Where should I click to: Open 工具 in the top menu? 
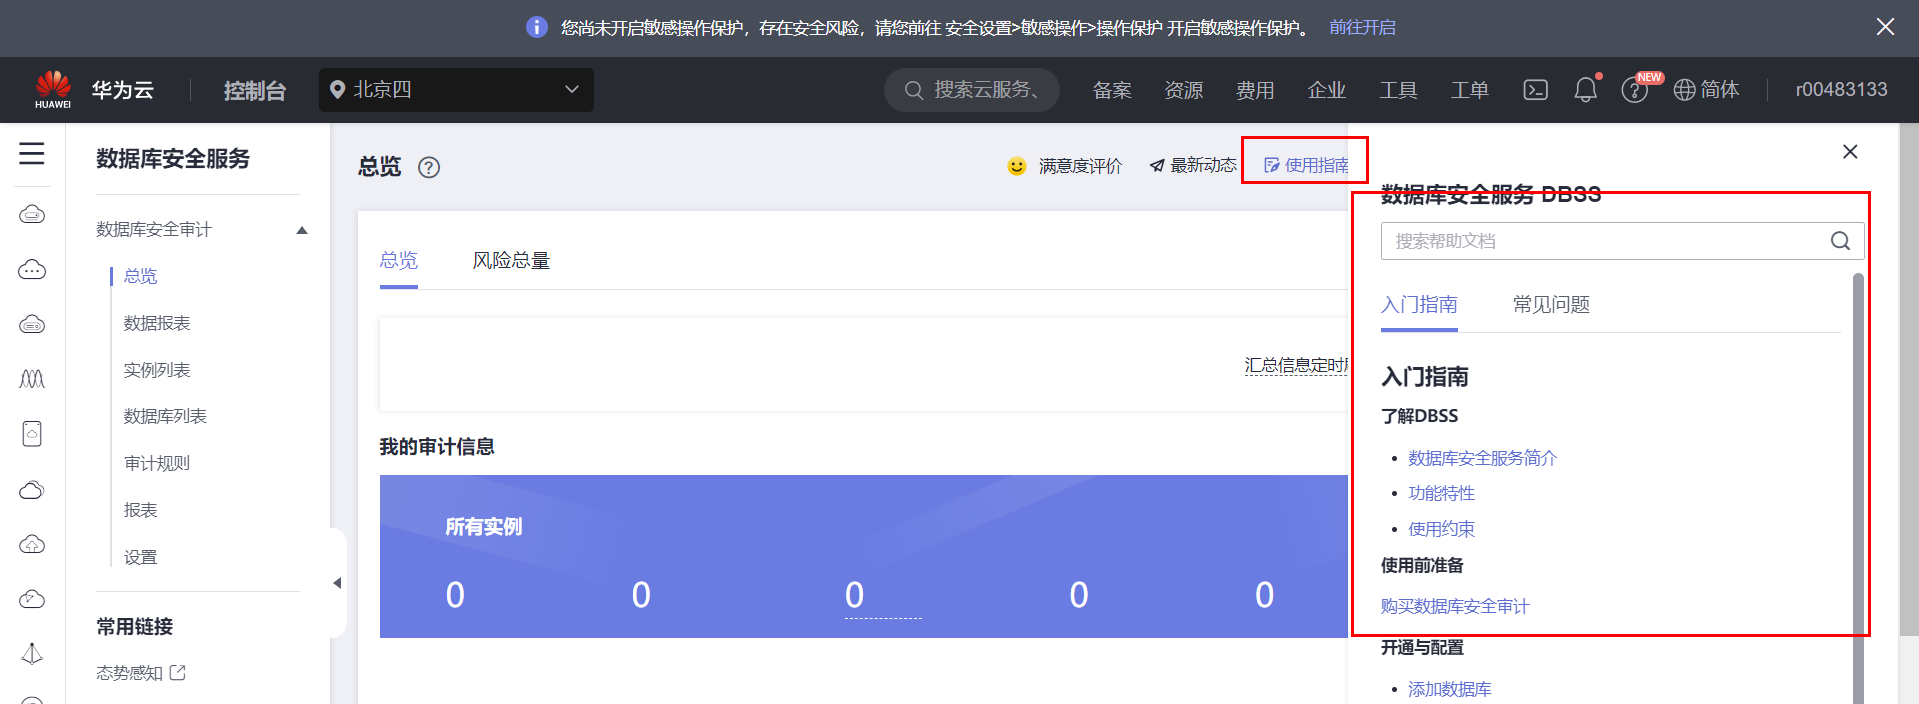click(1399, 90)
